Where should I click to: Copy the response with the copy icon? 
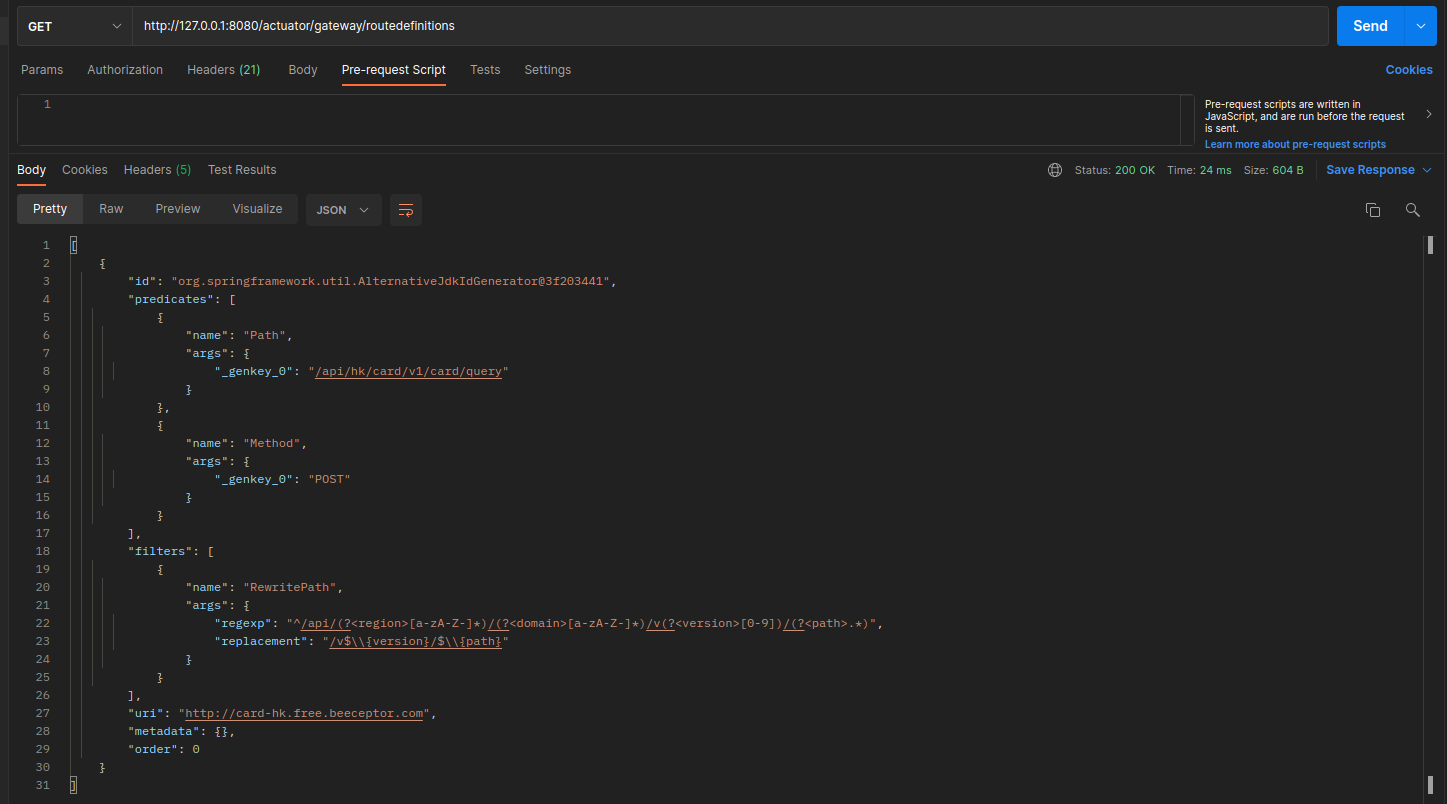tap(1373, 210)
